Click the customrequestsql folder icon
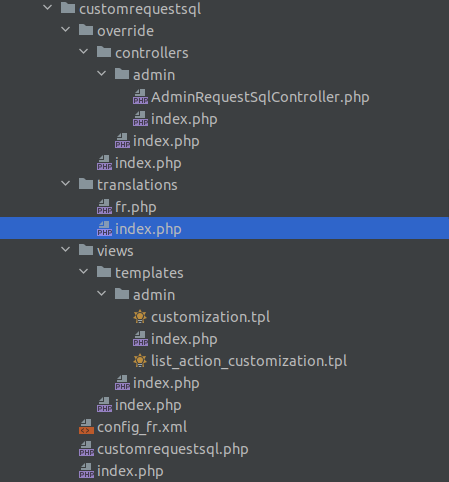Viewport: 449px width, 482px height. [68, 8]
